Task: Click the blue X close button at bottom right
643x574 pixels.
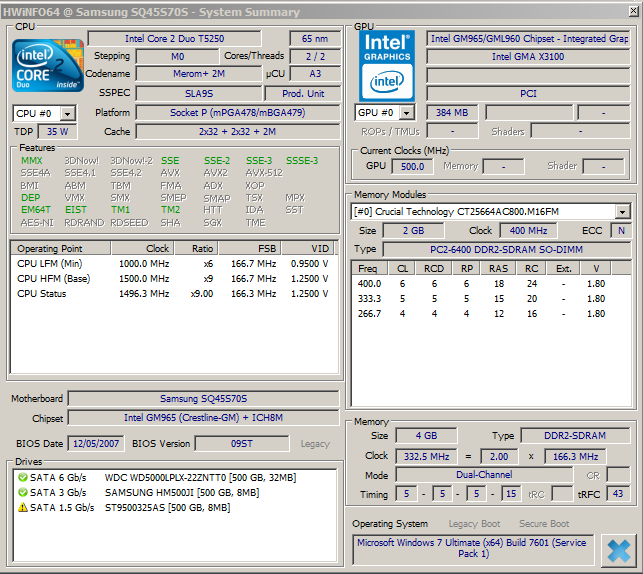Action: point(619,551)
